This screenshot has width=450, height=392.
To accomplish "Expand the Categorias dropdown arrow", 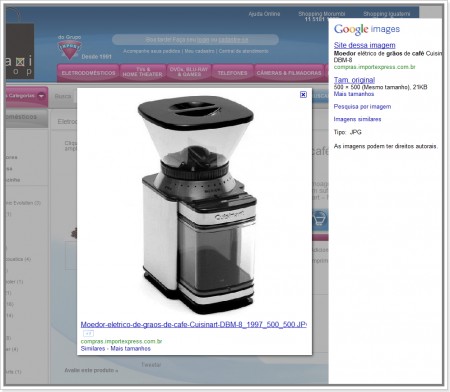I will (41, 96).
